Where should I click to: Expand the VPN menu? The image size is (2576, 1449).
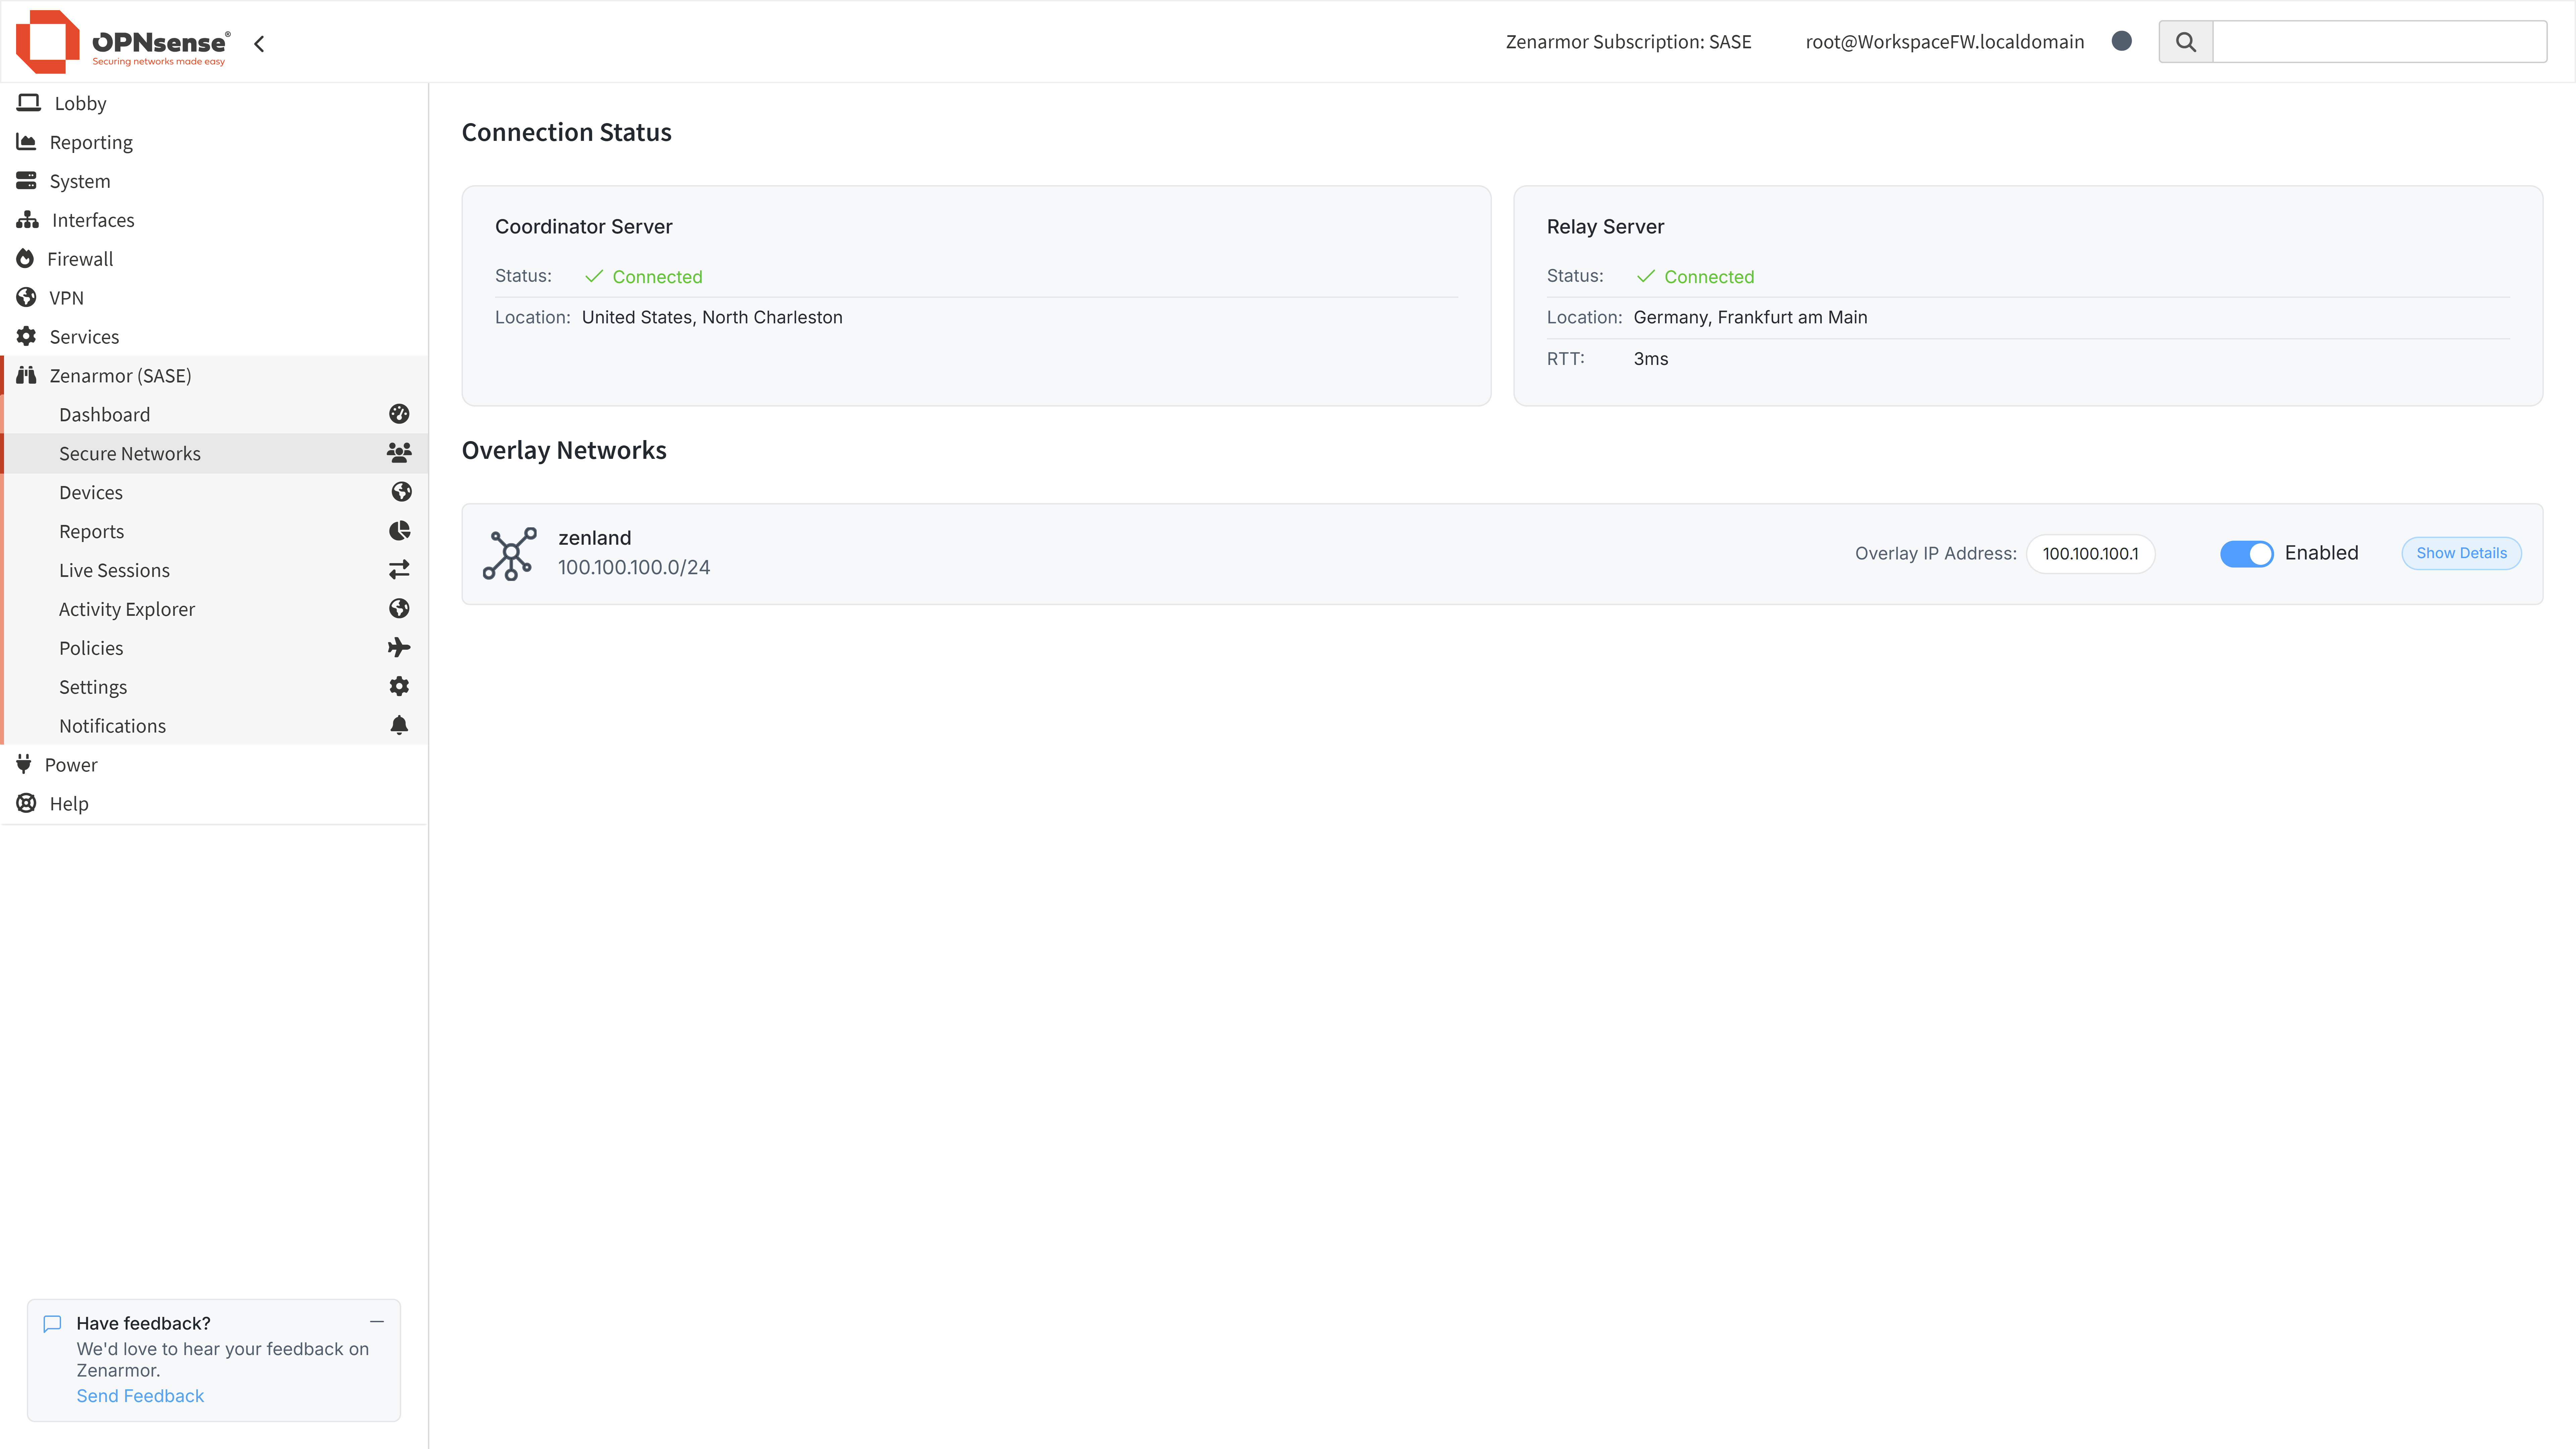pos(214,298)
